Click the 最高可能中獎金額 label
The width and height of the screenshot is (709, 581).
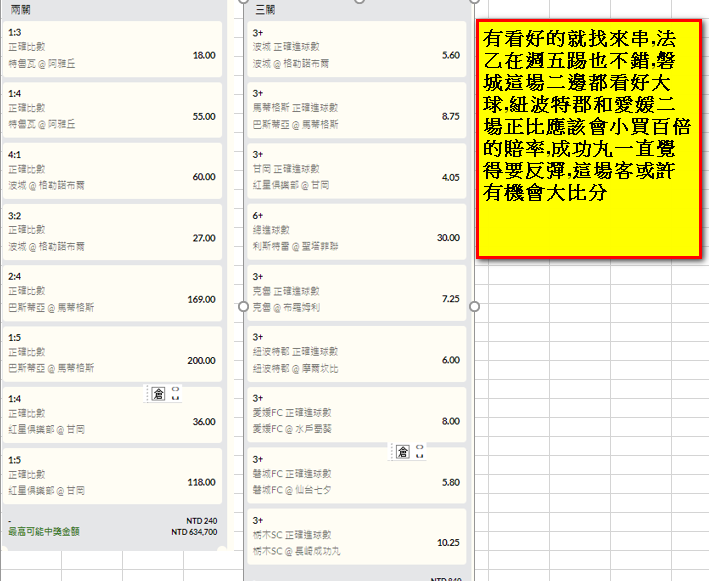coord(44,532)
